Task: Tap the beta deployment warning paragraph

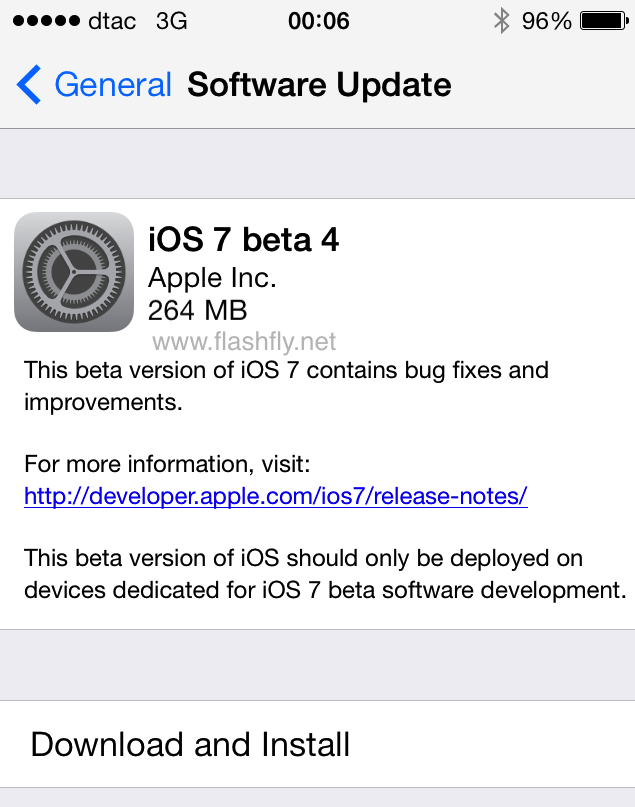Action: [325, 573]
